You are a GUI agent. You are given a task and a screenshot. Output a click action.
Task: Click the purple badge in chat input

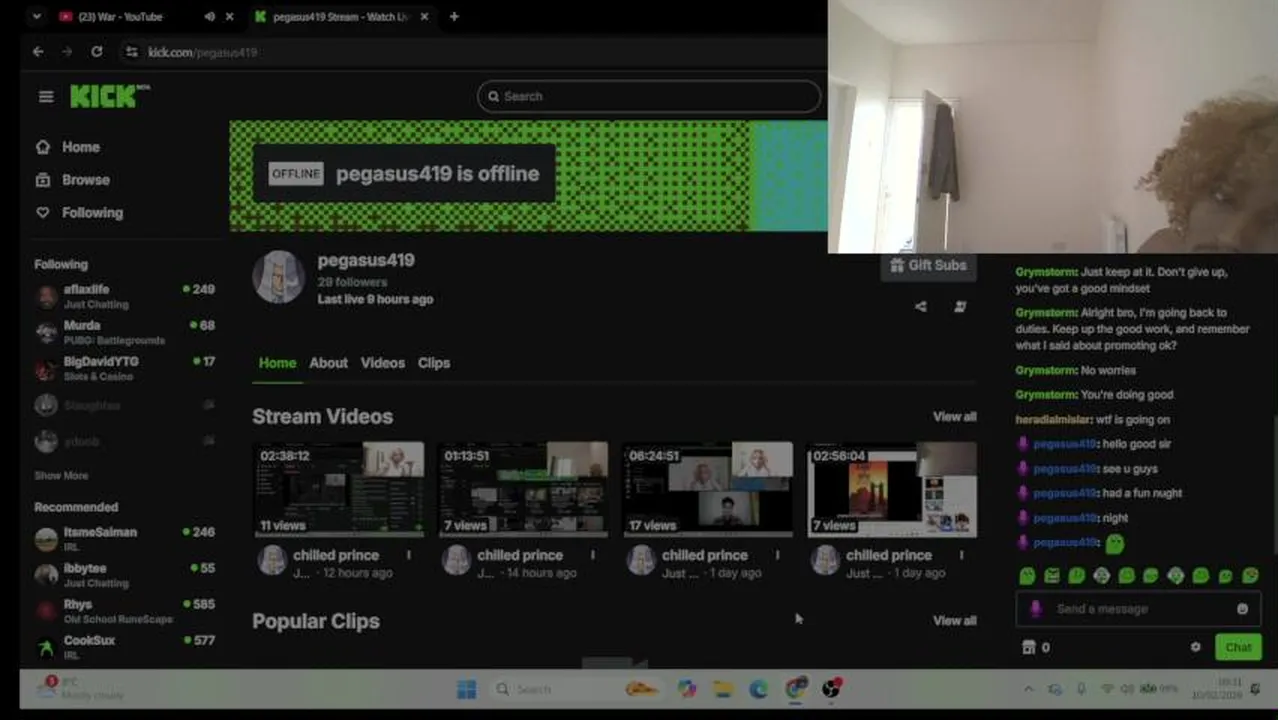(x=1036, y=609)
